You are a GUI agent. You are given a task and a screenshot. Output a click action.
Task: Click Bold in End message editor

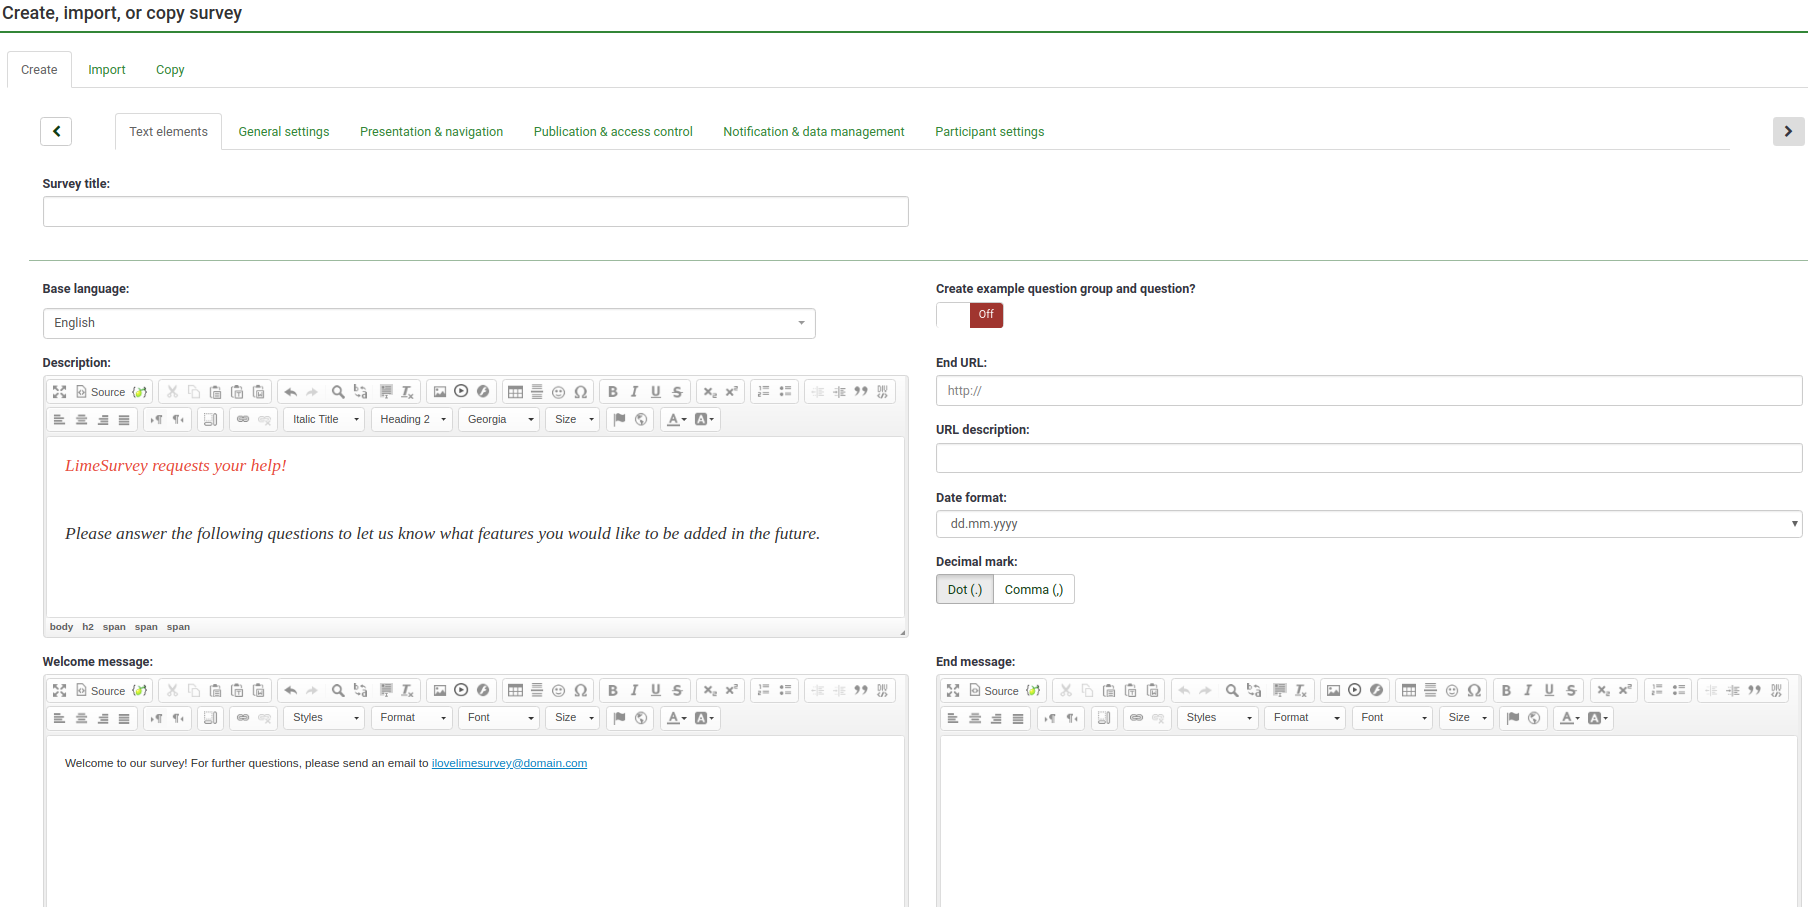(1506, 690)
